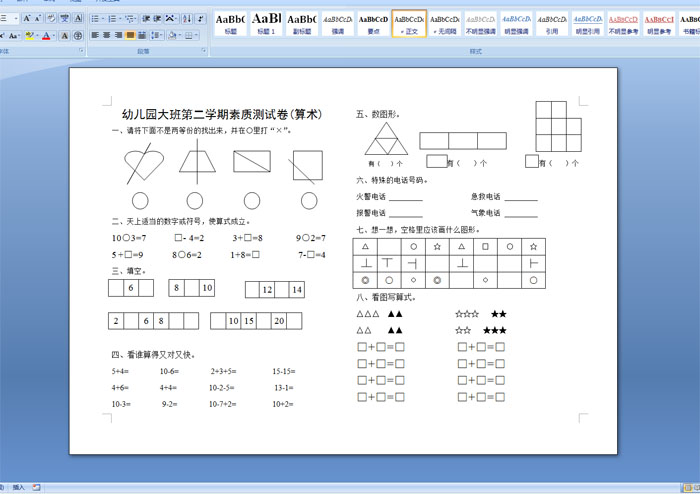This screenshot has width=700, height=494.
Task: Apply Distributed alignment
Action: point(142,35)
